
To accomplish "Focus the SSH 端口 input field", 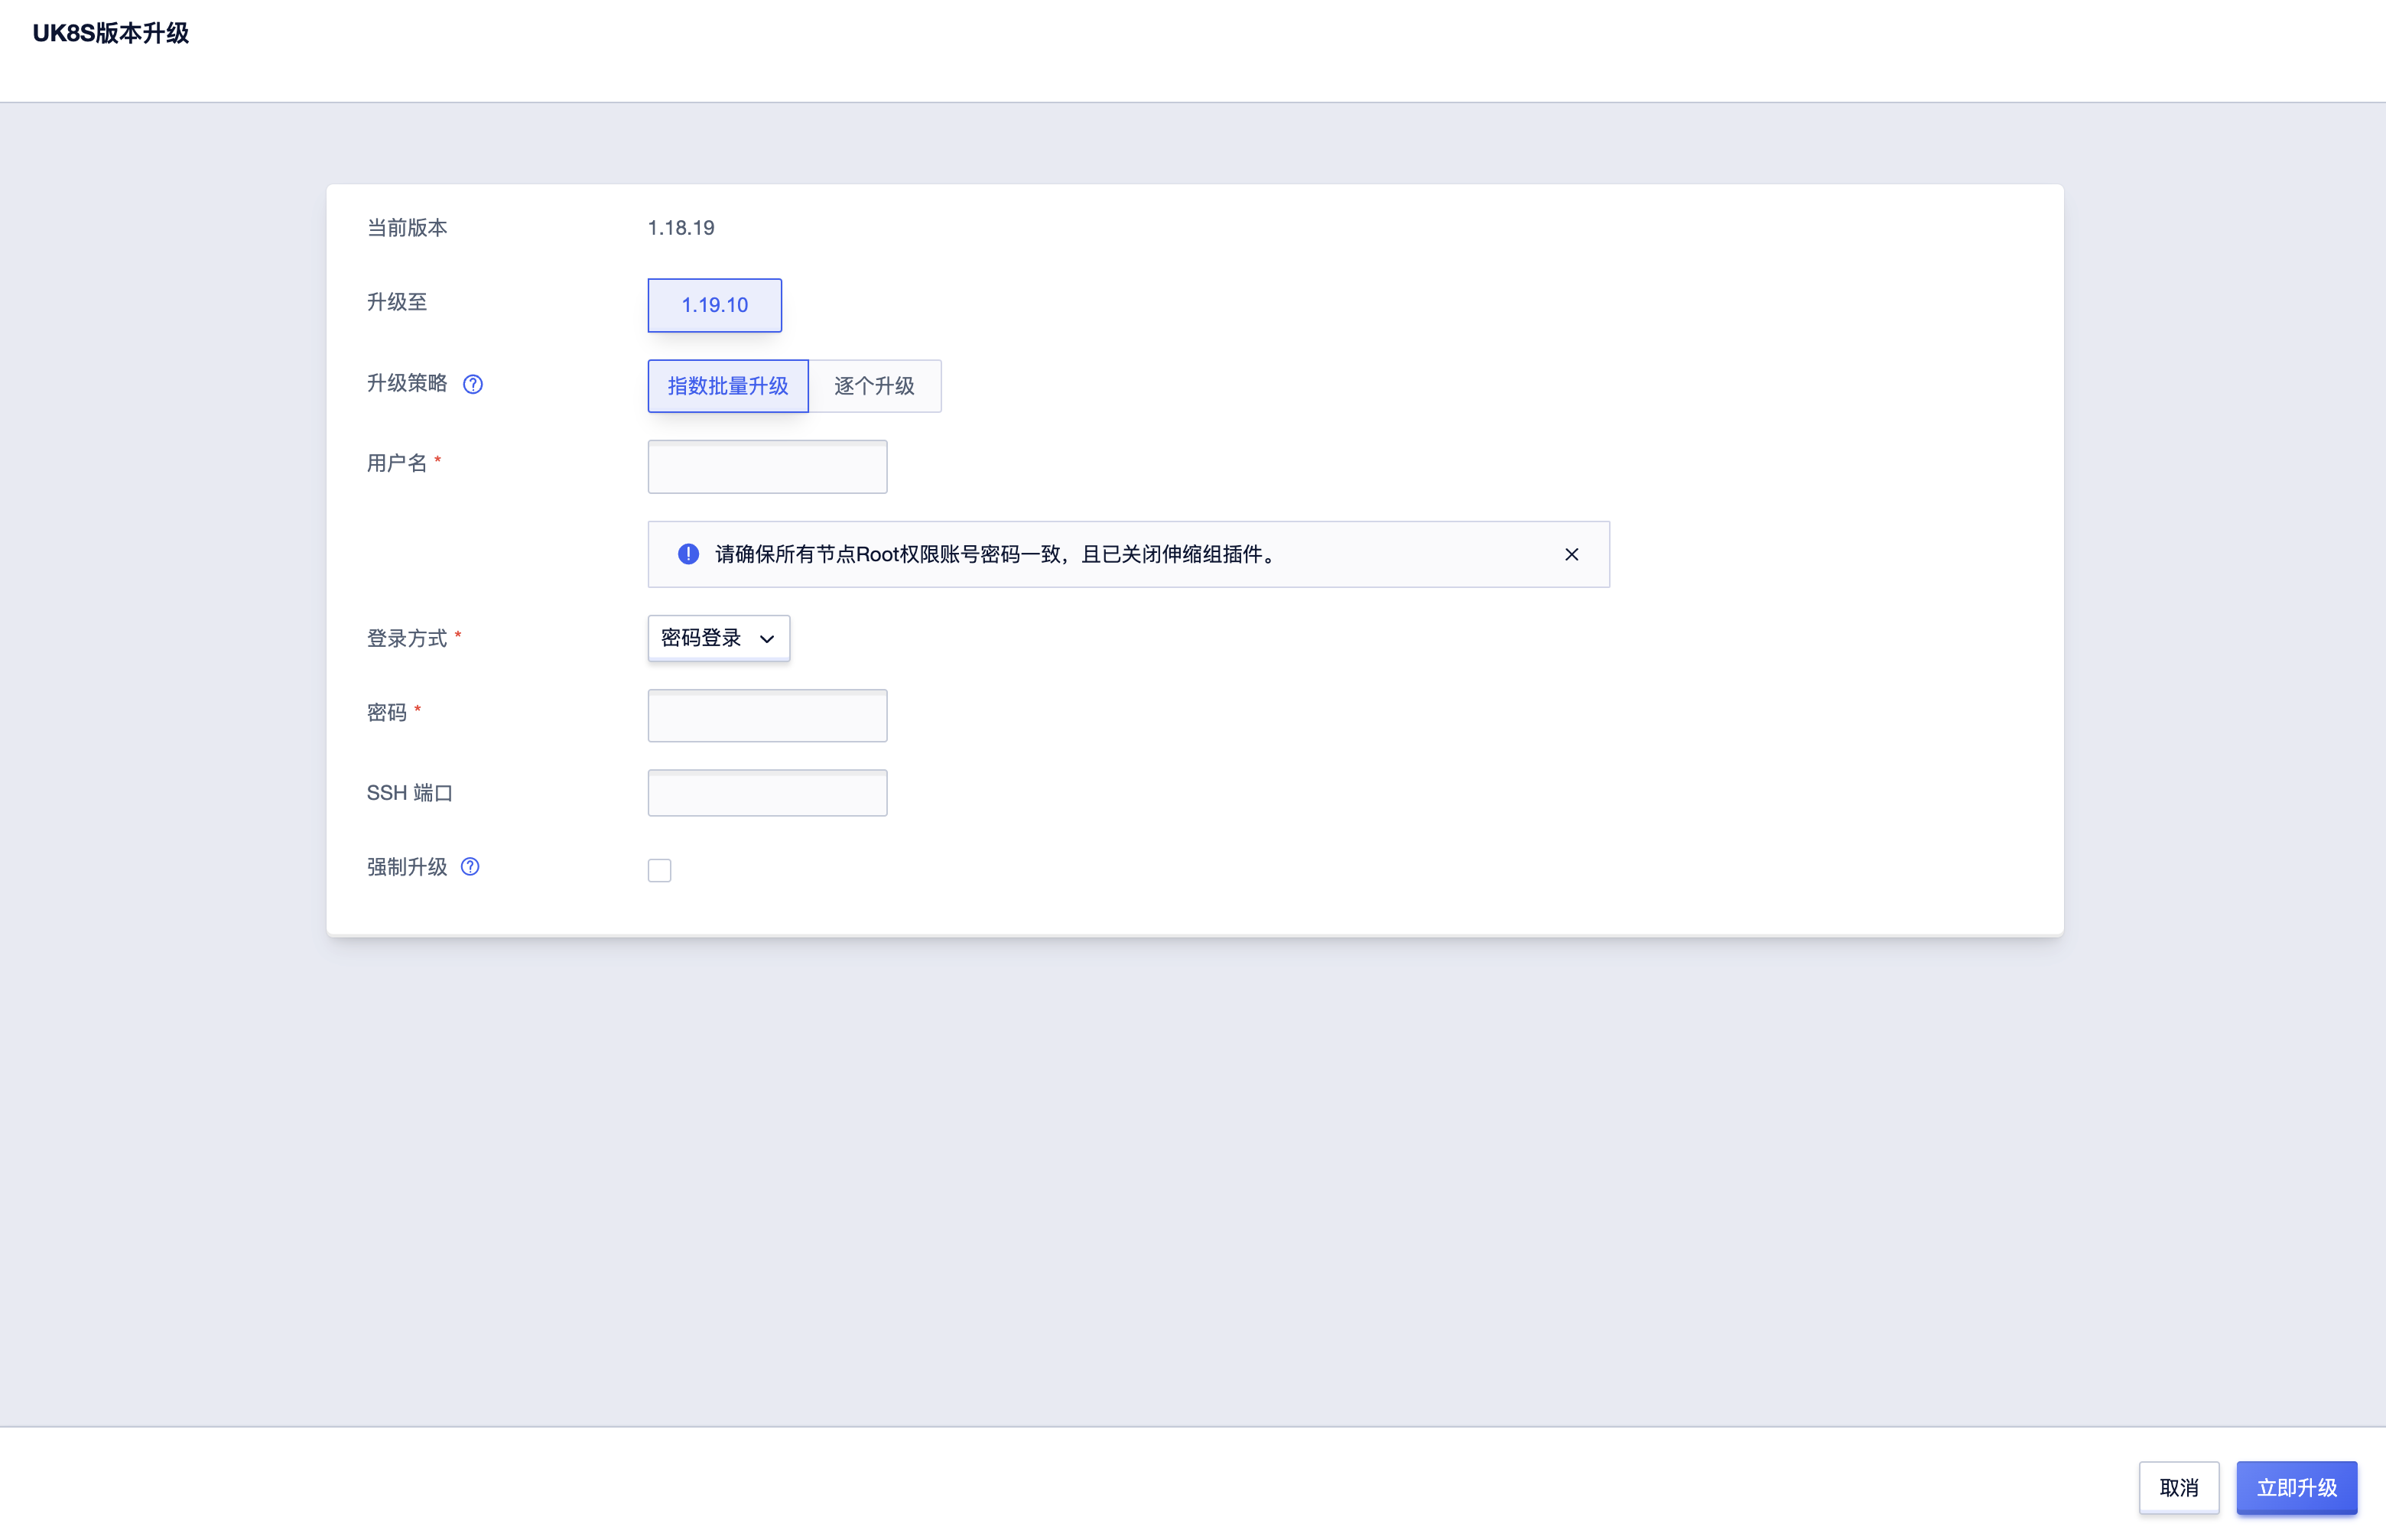I will click(767, 793).
